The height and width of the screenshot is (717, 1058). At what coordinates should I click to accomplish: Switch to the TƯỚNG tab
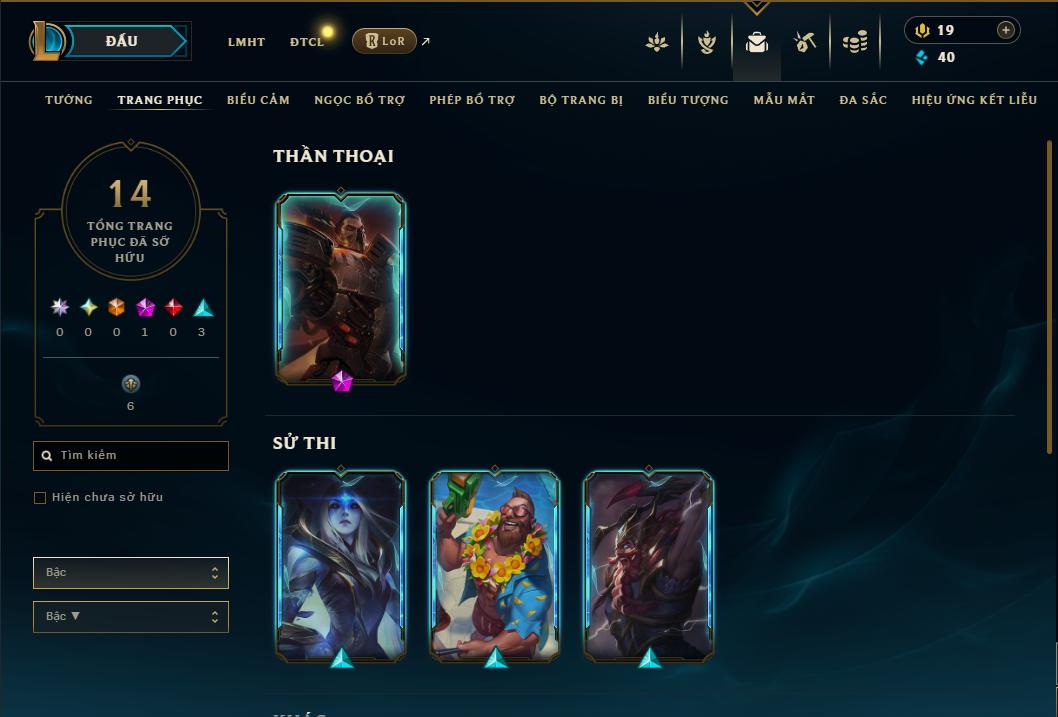69,100
